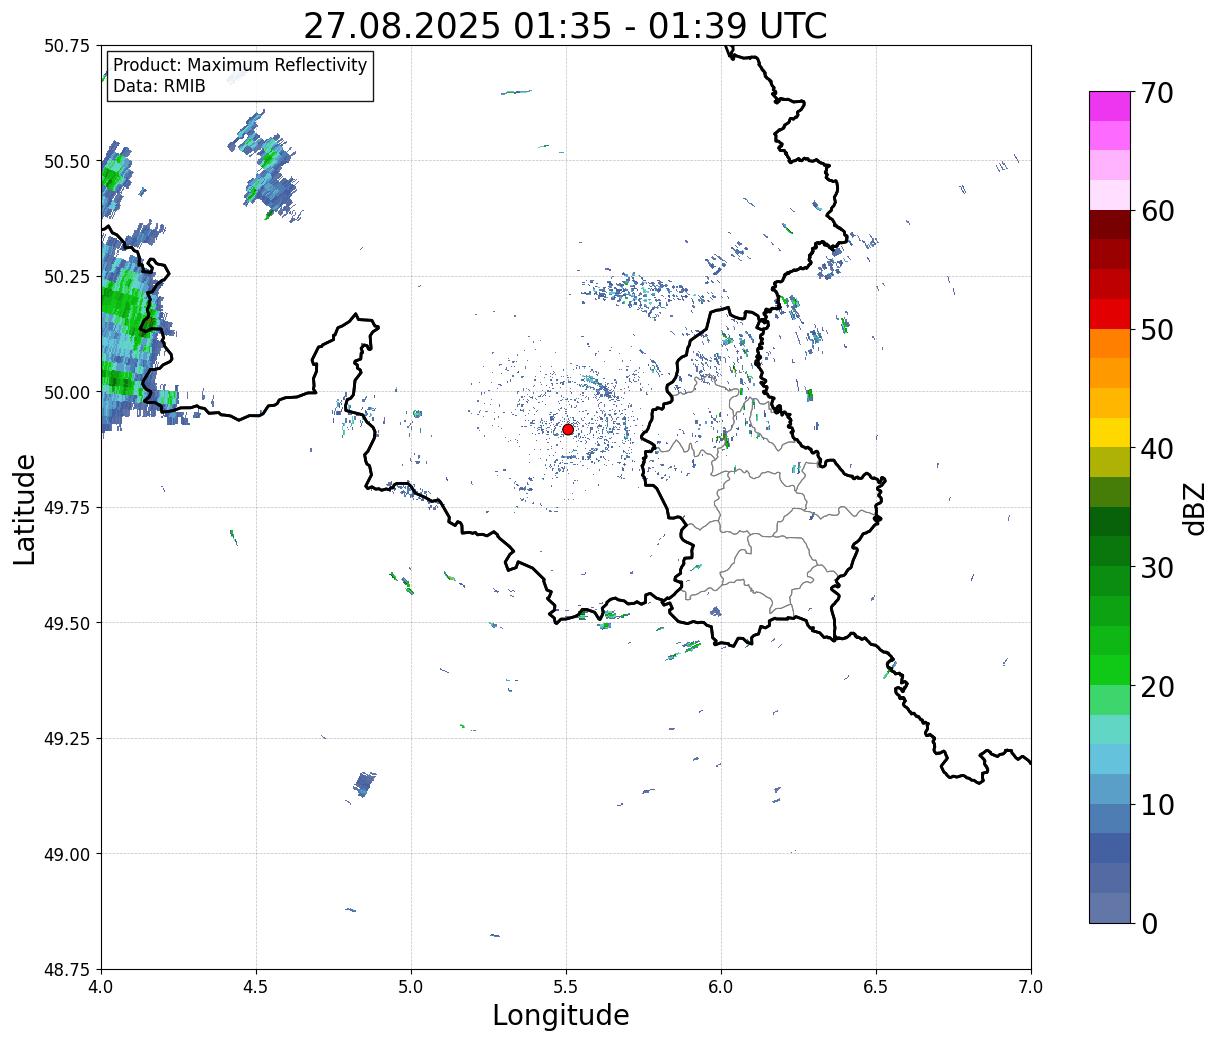Image resolution: width=1219 pixels, height=1040 pixels.
Task: Click the colorbar tick label 40
Action: [x=1157, y=449]
